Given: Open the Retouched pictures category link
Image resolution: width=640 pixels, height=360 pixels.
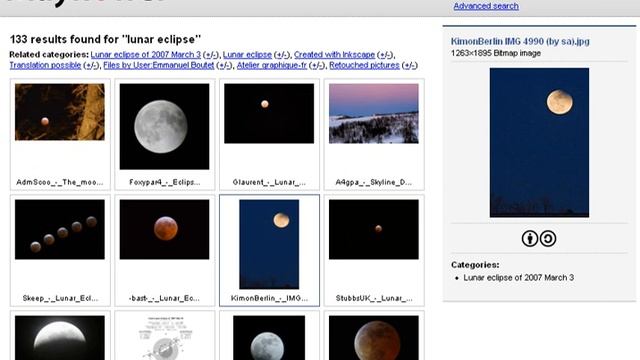Looking at the screenshot, I should (x=364, y=65).
